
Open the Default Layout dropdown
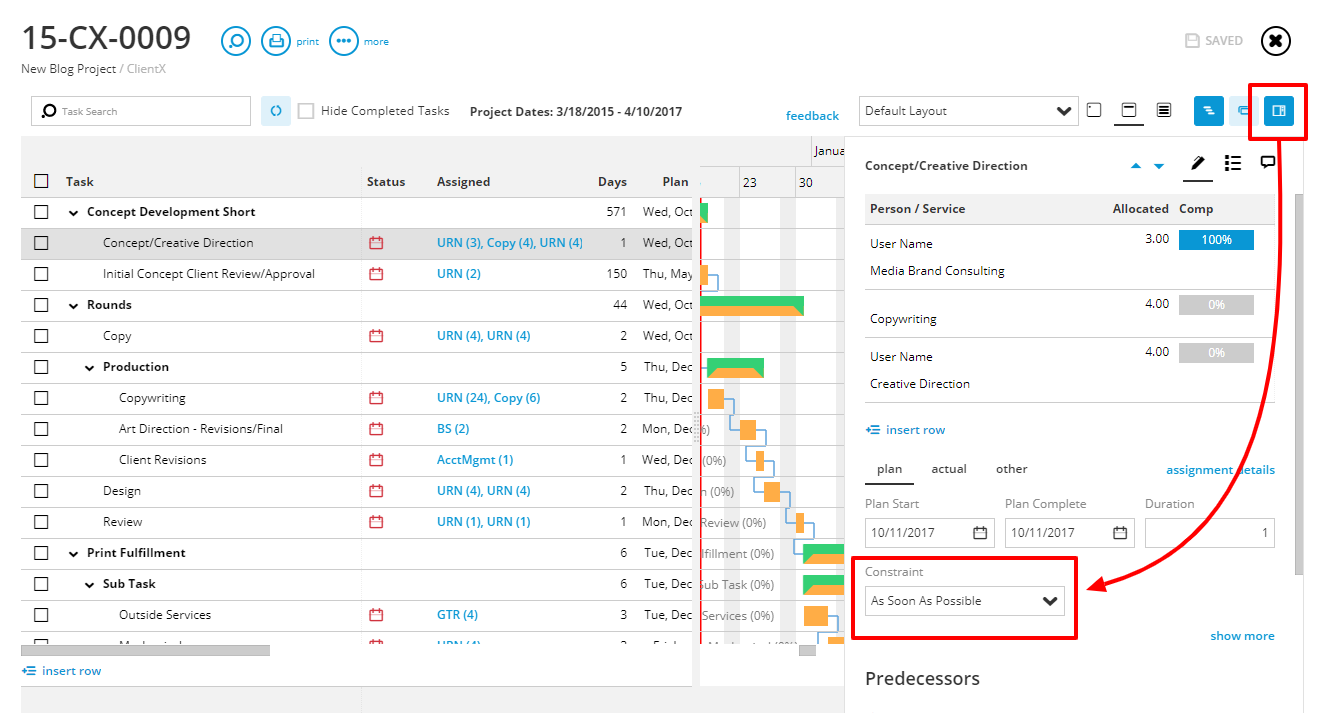click(x=968, y=111)
